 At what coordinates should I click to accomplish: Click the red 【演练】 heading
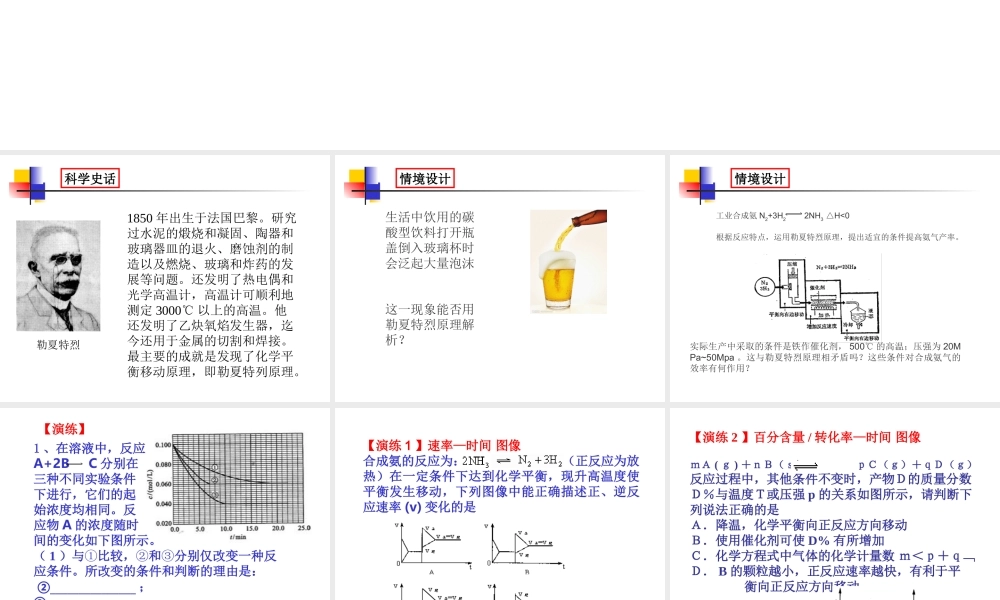[x=63, y=429]
